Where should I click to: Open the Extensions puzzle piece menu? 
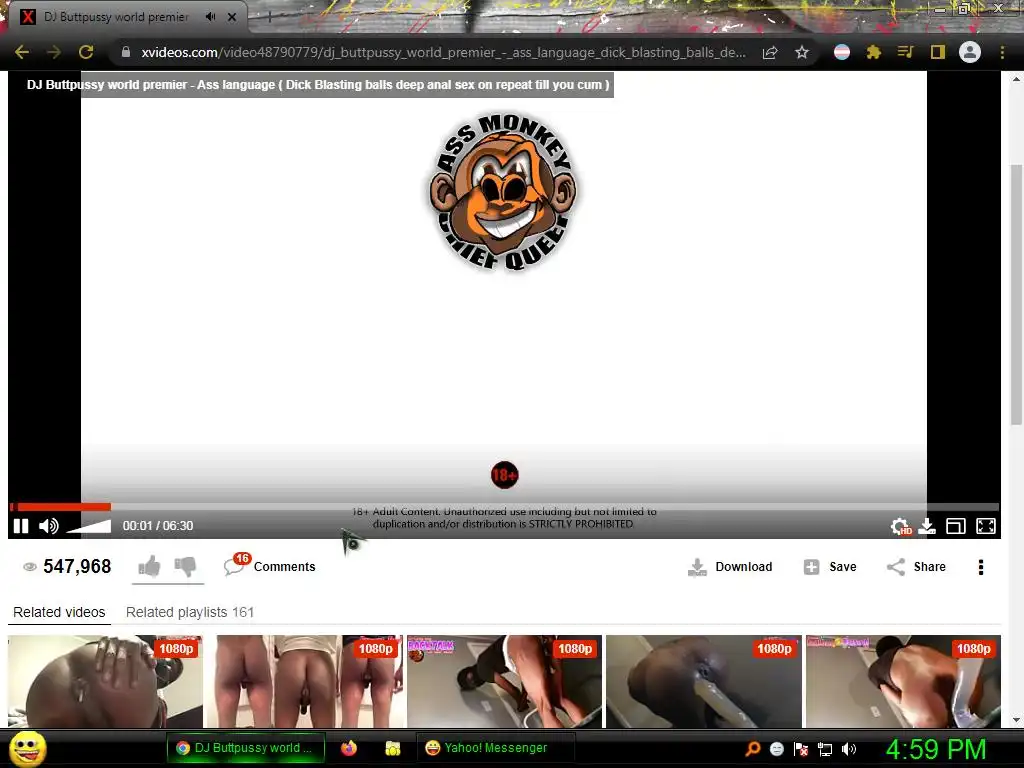coord(874,52)
